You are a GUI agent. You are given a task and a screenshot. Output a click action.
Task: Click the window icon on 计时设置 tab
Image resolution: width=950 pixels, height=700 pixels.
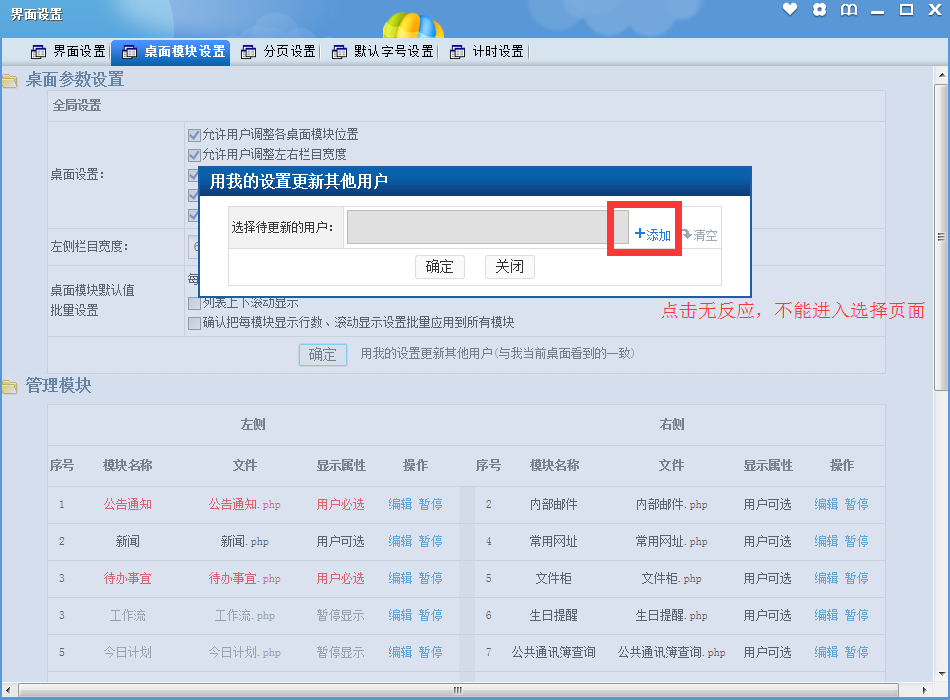[457, 52]
